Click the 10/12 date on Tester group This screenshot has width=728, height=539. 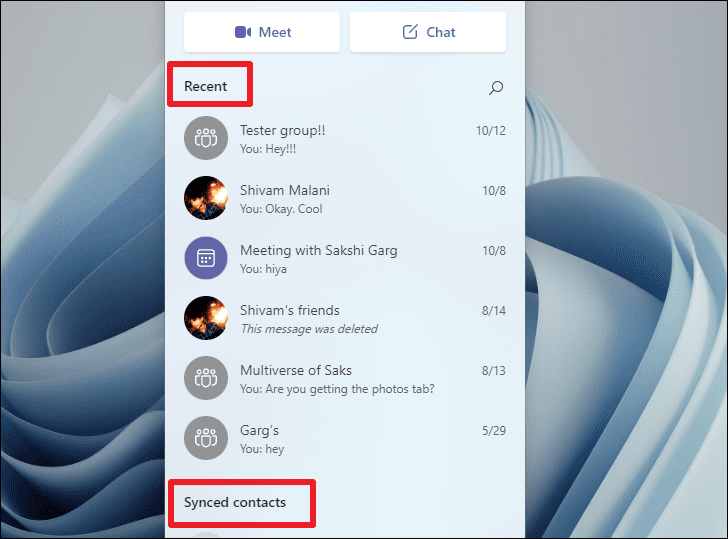(x=491, y=131)
